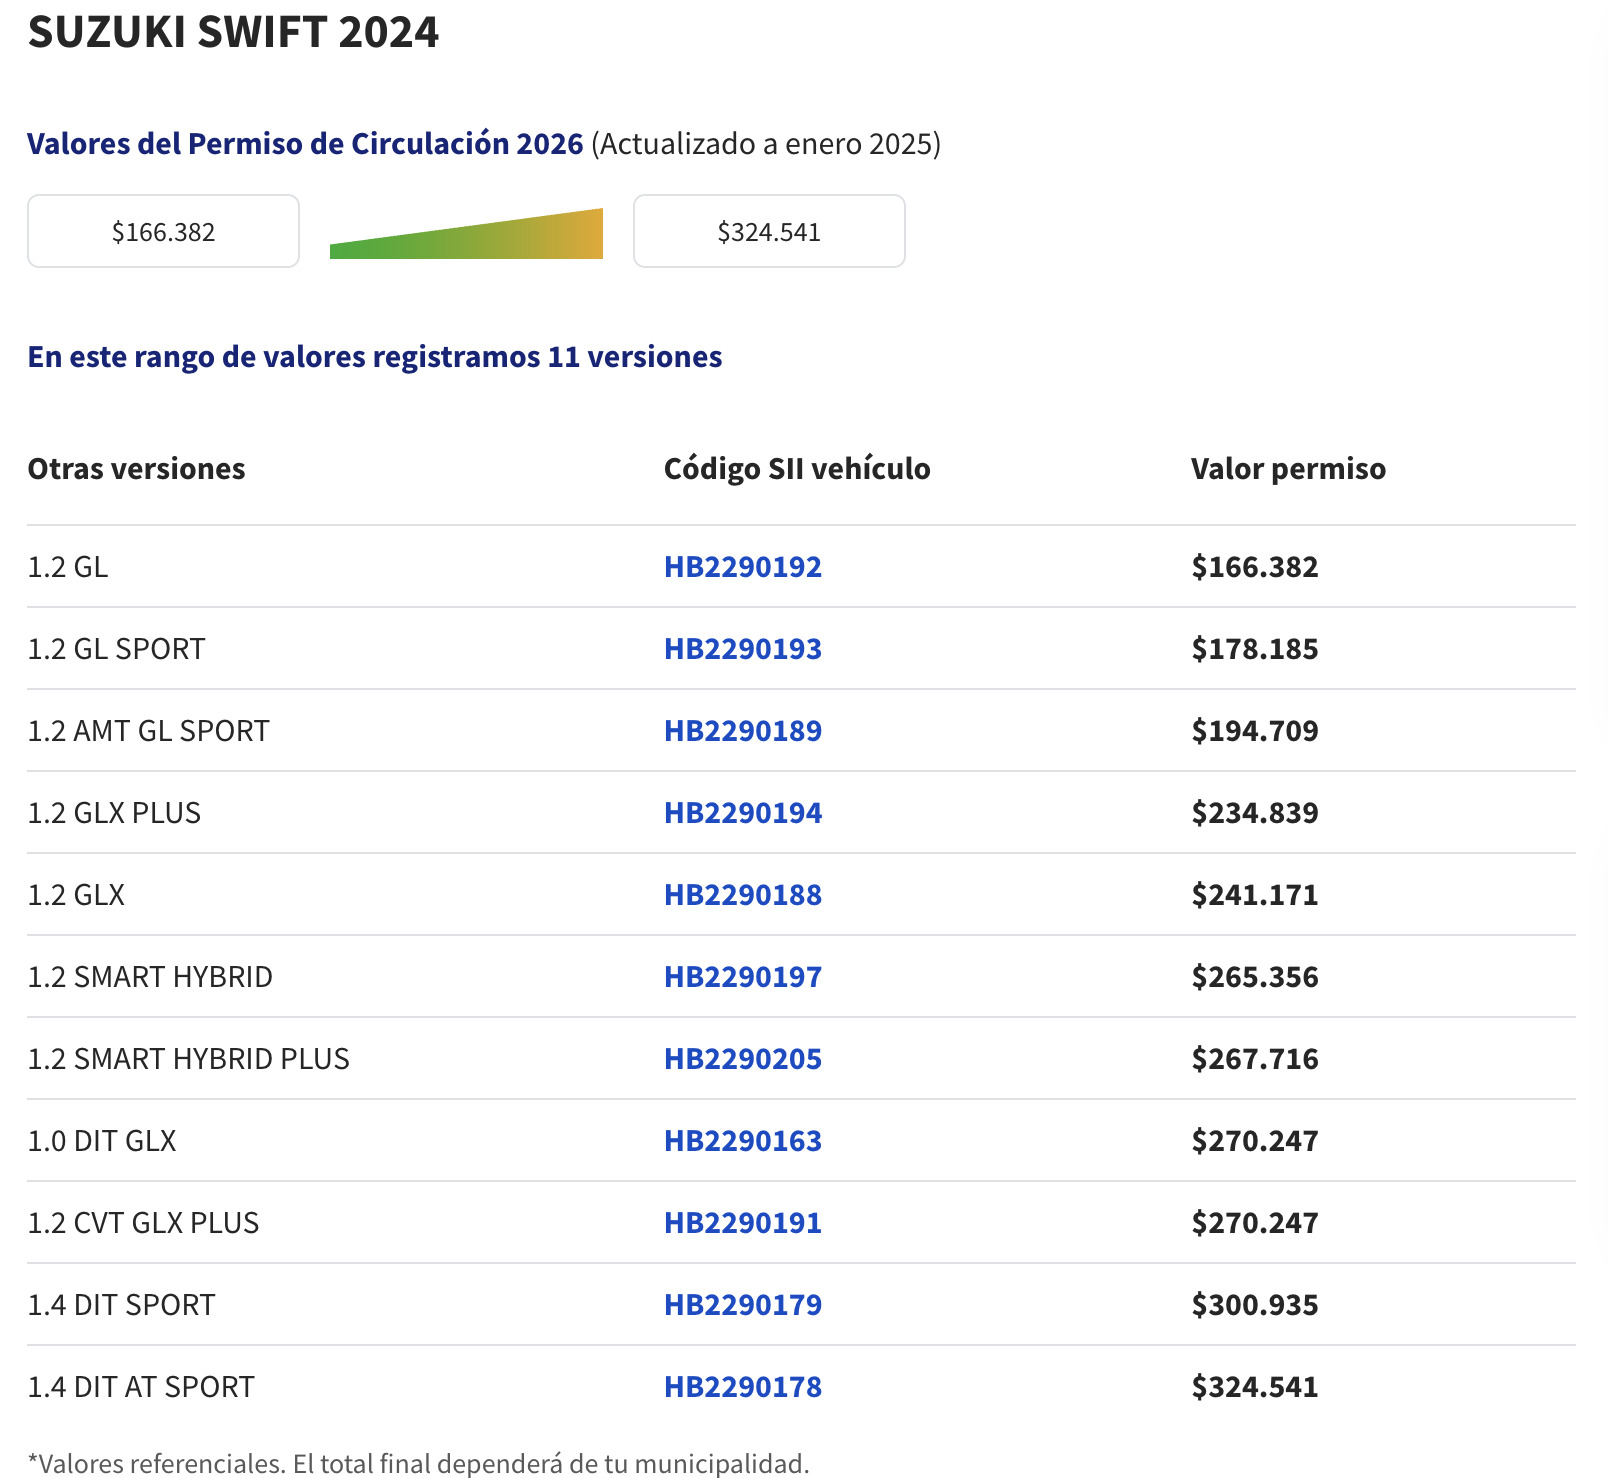
Task: Click the HB2290205 vehicle code
Action: click(742, 1059)
